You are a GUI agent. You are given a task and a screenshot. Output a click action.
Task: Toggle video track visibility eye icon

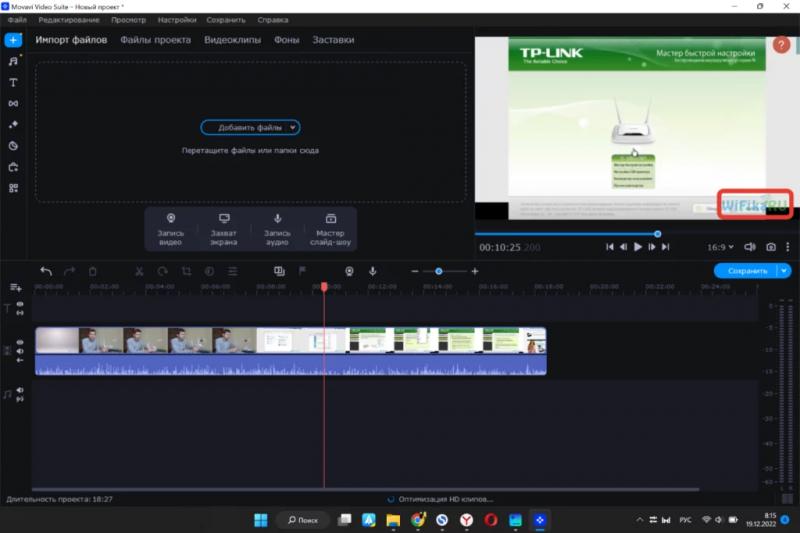pos(20,343)
